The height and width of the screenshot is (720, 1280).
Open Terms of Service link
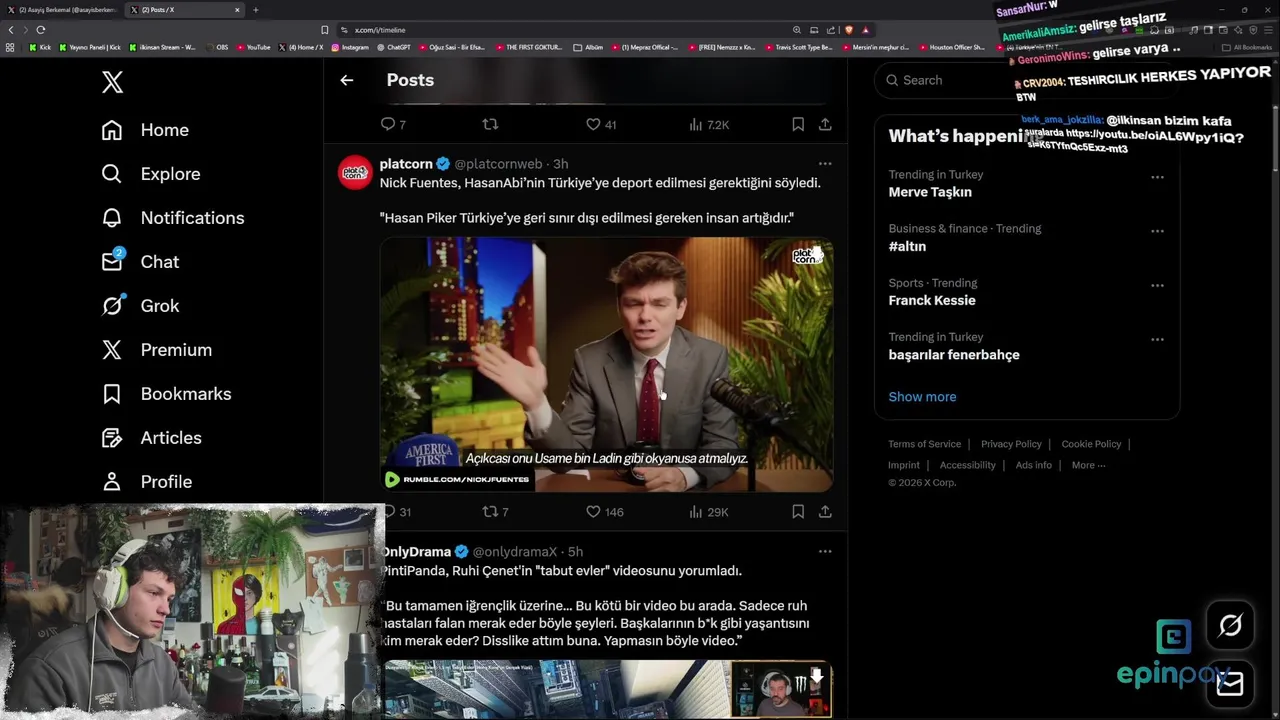(924, 444)
